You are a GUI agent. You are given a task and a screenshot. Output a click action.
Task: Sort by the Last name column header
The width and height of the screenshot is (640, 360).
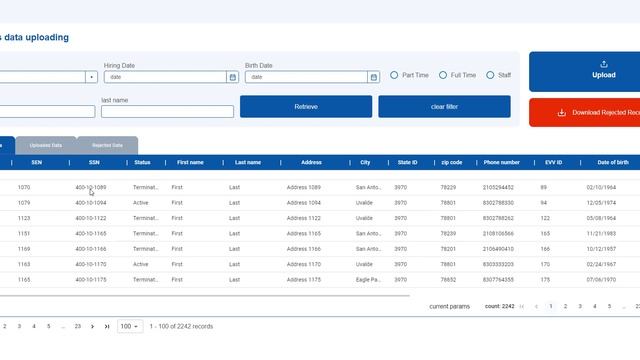click(248, 162)
